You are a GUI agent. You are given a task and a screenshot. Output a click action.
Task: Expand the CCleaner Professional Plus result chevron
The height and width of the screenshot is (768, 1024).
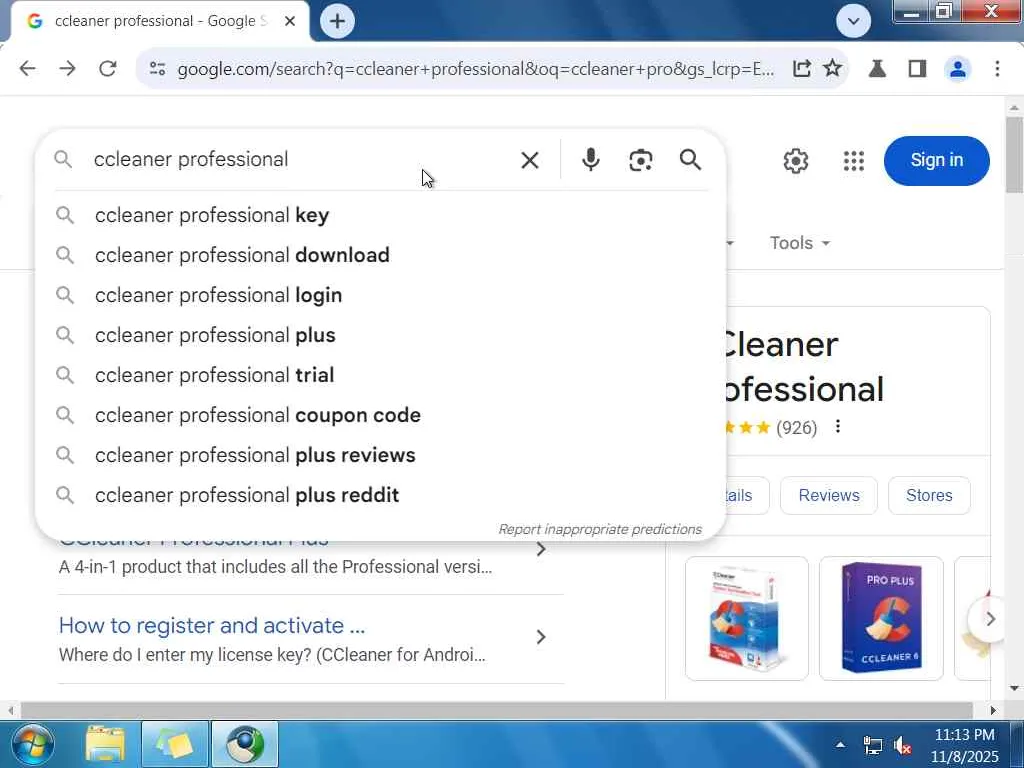(541, 550)
